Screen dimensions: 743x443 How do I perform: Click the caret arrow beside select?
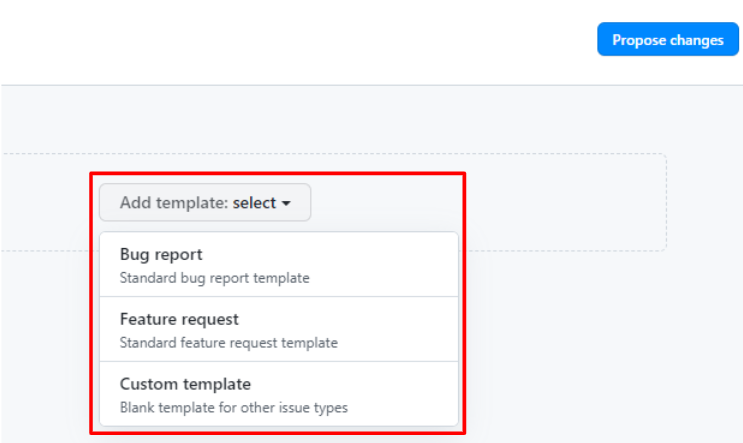[x=286, y=203]
